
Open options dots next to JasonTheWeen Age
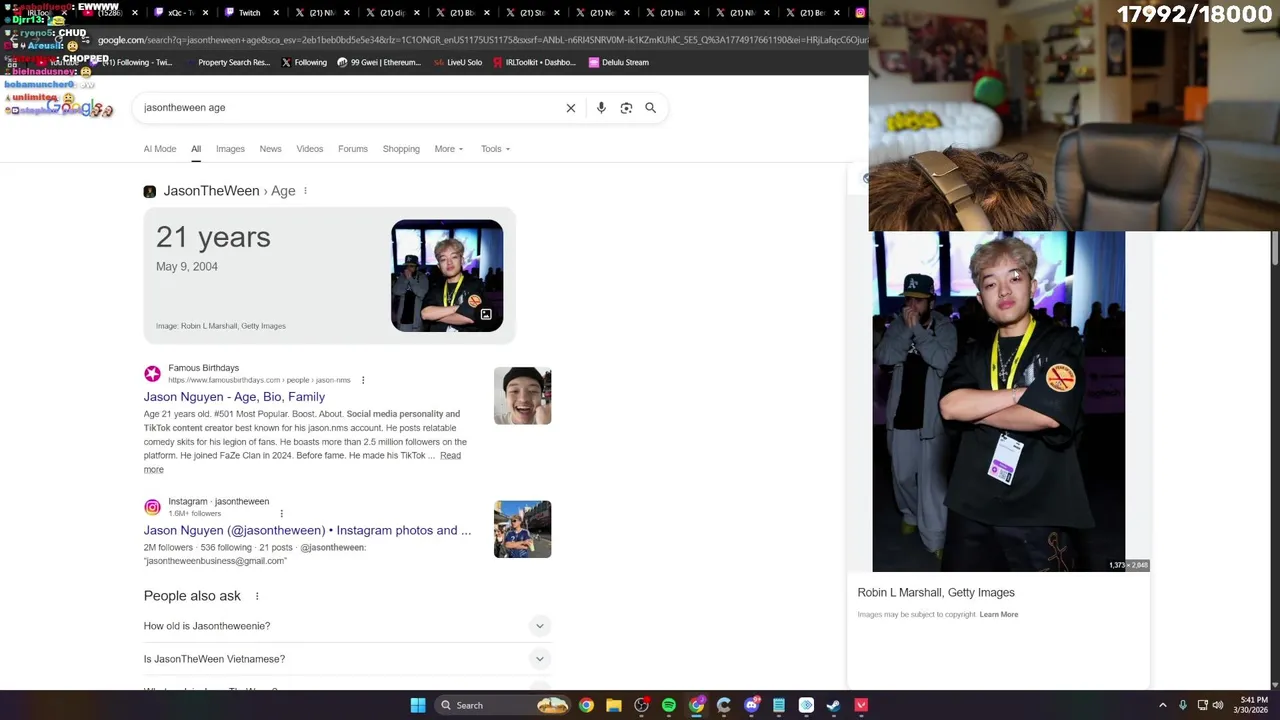point(305,191)
